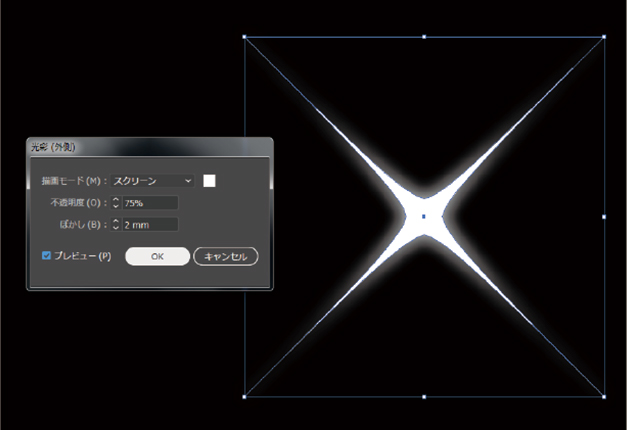Click the center point of the star shape
Screen dimensions: 627x430
click(424, 217)
